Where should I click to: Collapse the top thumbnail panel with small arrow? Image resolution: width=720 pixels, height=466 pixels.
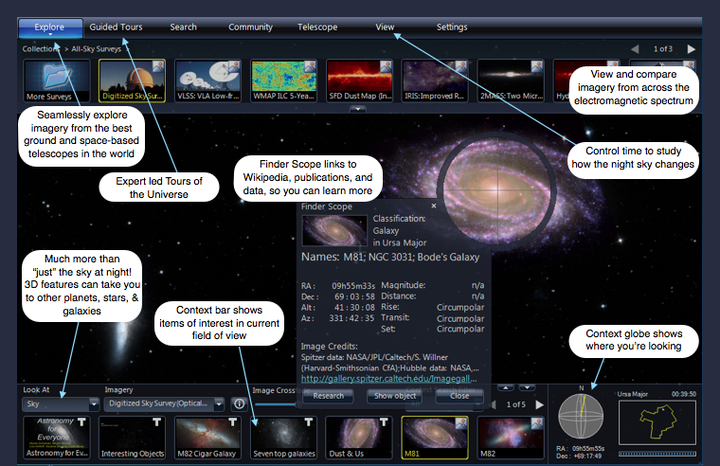pos(358,109)
